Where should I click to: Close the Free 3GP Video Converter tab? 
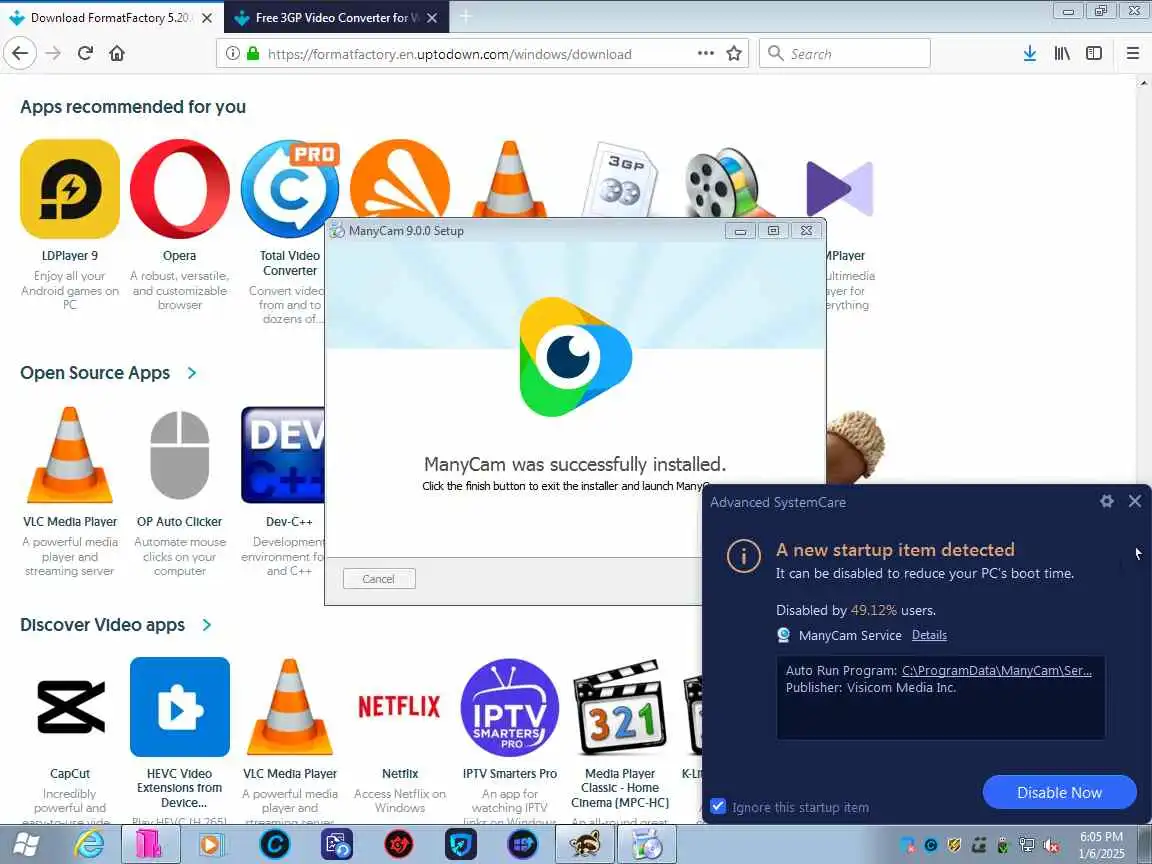click(x=432, y=18)
